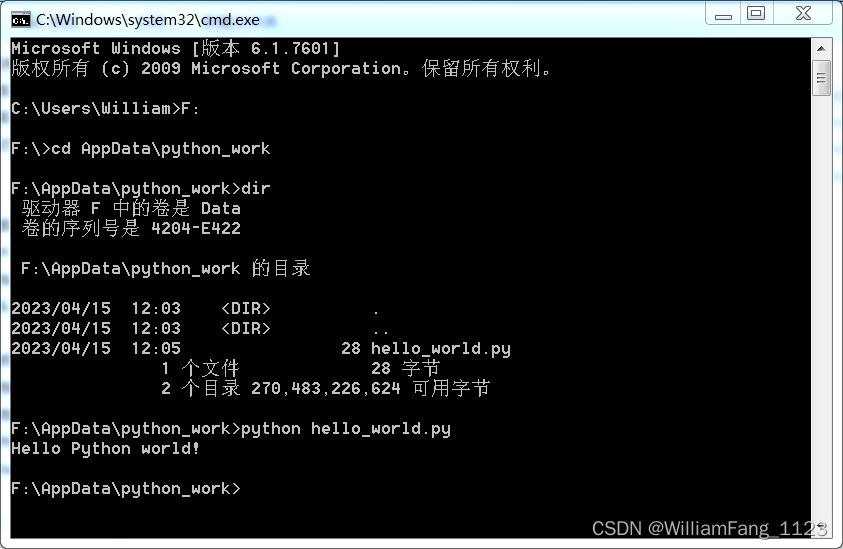Click the Microsoft Windows version 6.1.7601 line
The width and height of the screenshot is (843, 549).
[176, 49]
